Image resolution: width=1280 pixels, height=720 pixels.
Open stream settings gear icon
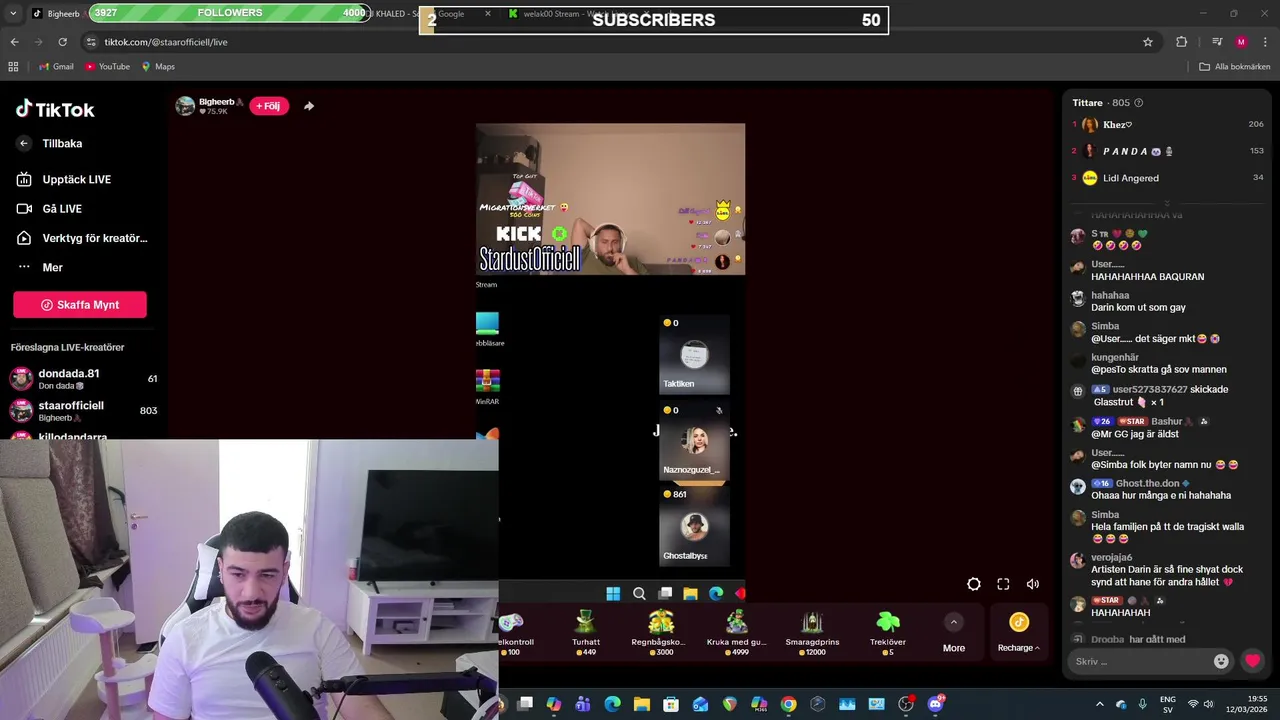[x=974, y=584]
